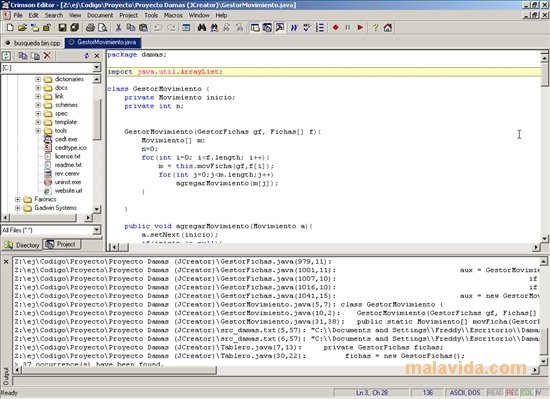Screen dimensions: 550x399
Task: Click the output panel horizontal scrollbar thumb
Action: (119, 370)
